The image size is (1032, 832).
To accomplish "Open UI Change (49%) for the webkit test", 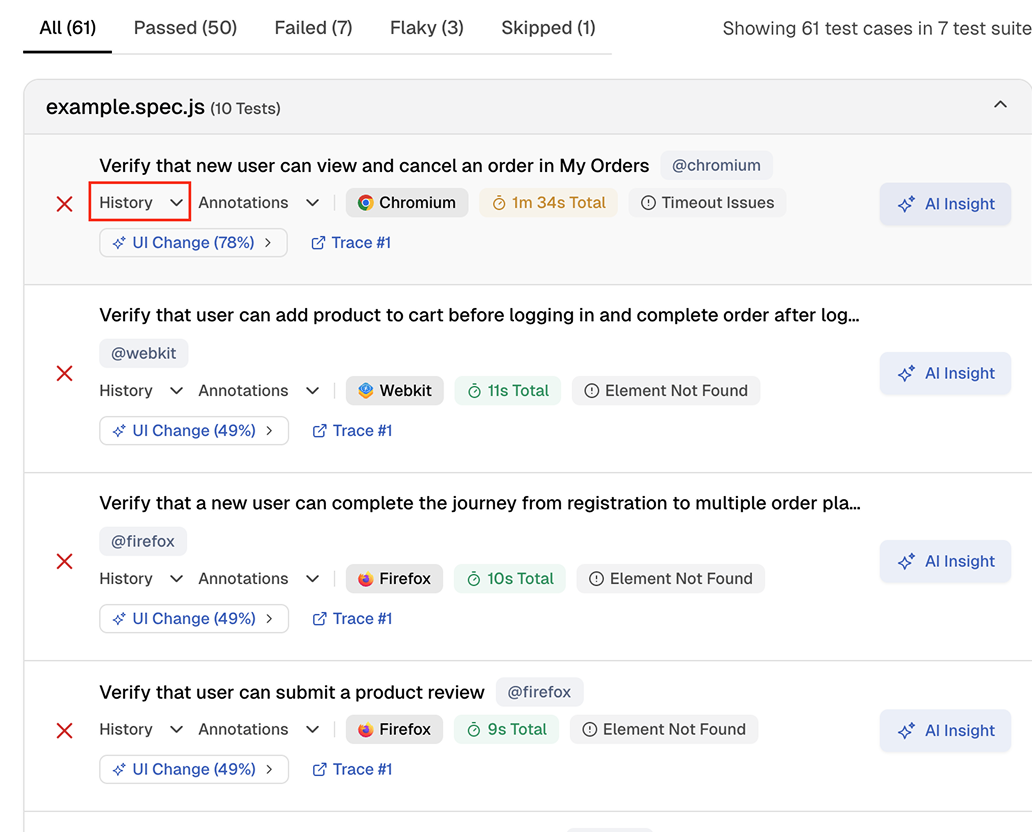I will 194,430.
